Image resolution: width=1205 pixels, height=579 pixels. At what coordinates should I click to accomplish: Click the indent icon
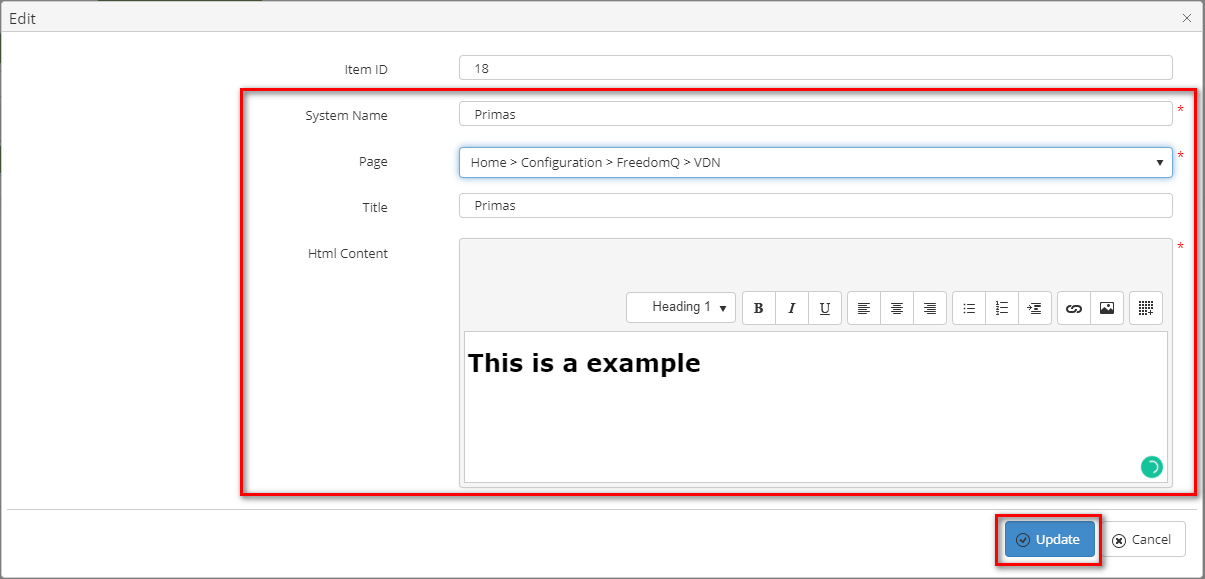[x=1034, y=308]
